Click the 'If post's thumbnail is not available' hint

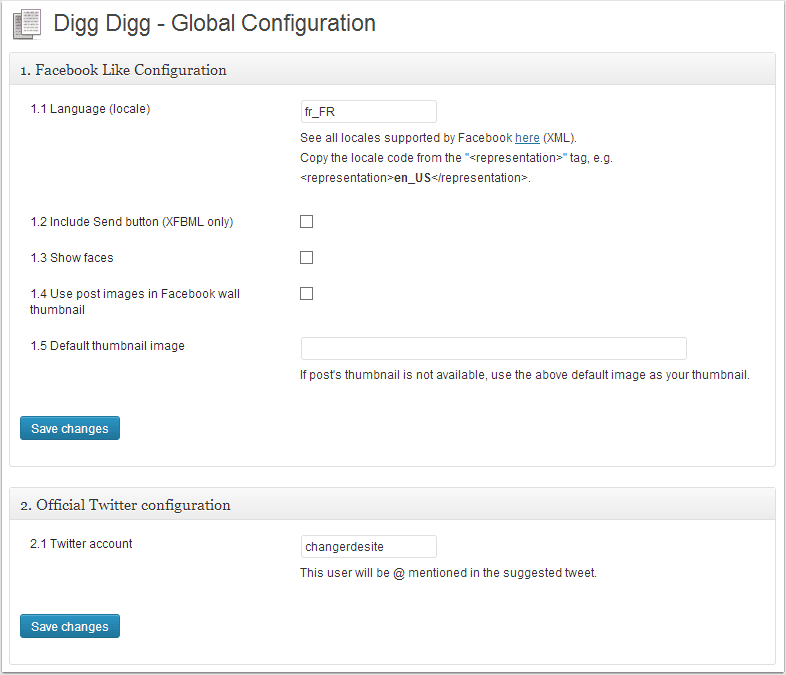[x=525, y=375]
